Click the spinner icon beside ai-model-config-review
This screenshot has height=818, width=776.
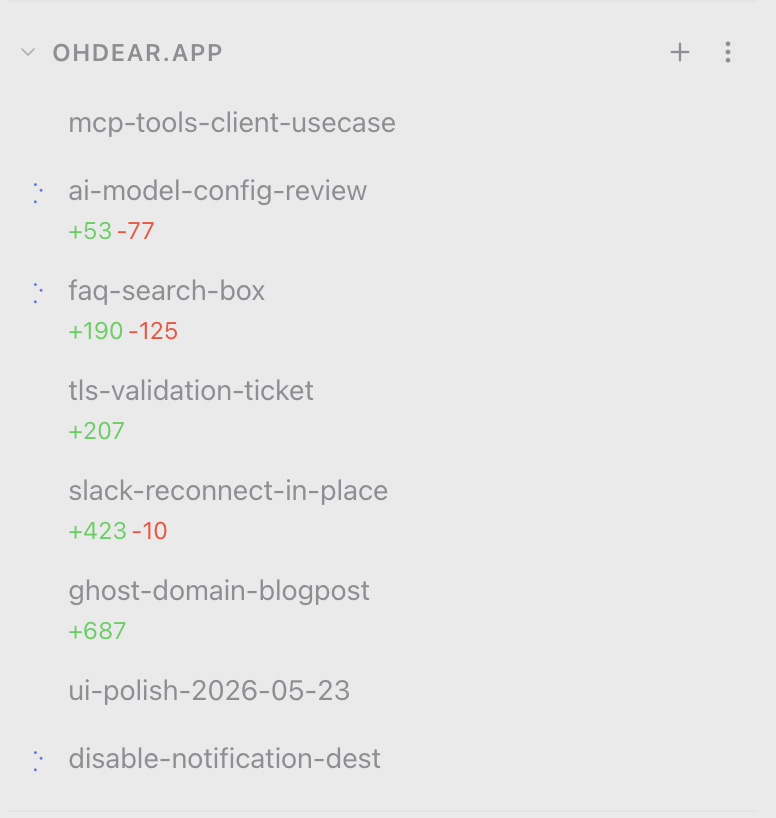[x=38, y=193]
